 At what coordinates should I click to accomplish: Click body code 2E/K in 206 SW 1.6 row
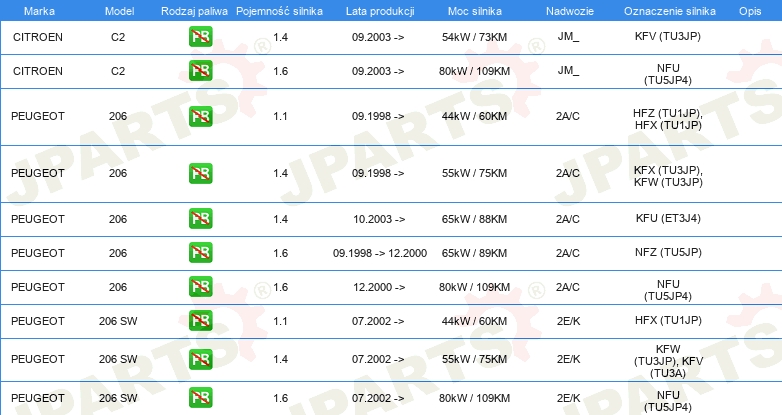point(569,398)
